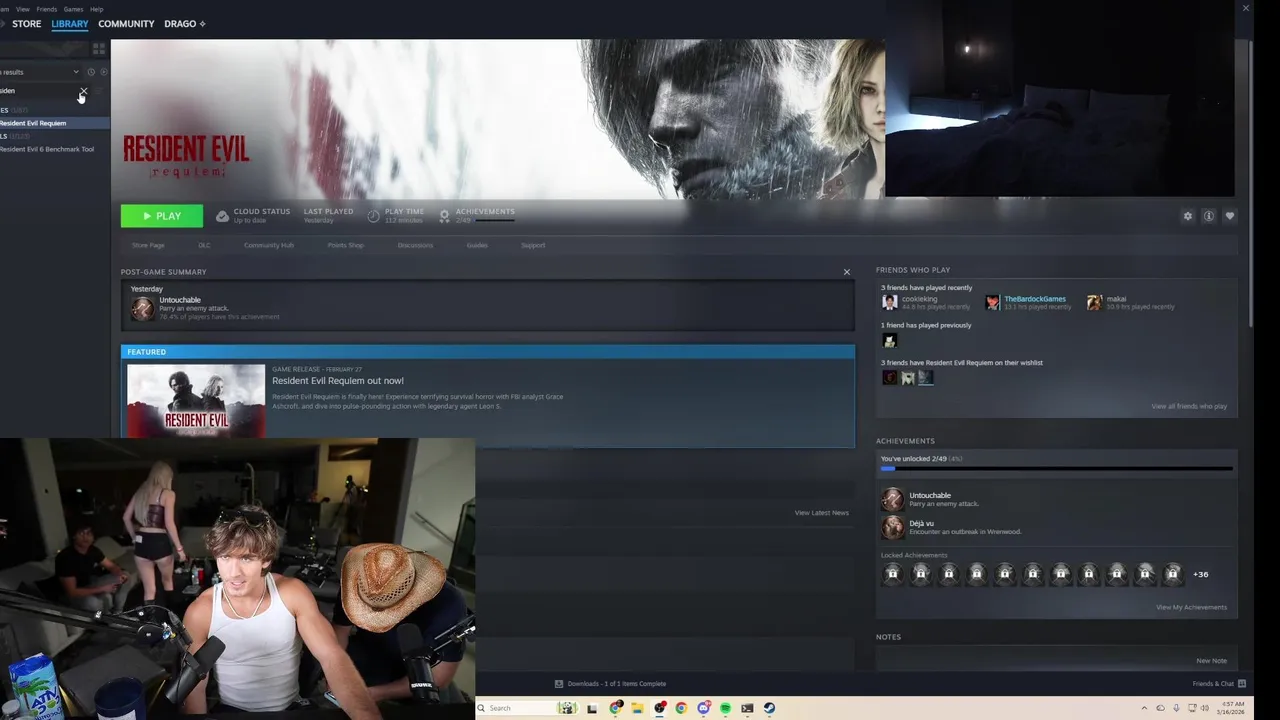
Task: Open the STORE tab
Action: point(27,23)
